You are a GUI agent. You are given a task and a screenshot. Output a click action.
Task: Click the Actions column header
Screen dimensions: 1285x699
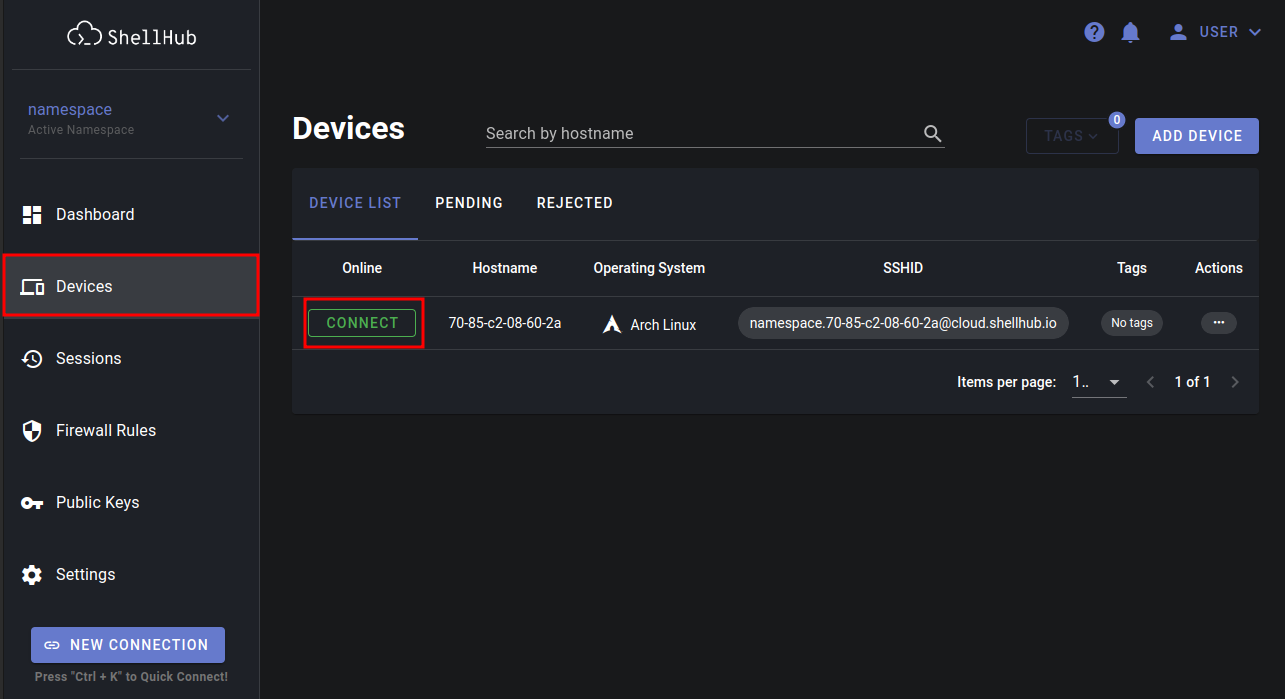(x=1219, y=268)
